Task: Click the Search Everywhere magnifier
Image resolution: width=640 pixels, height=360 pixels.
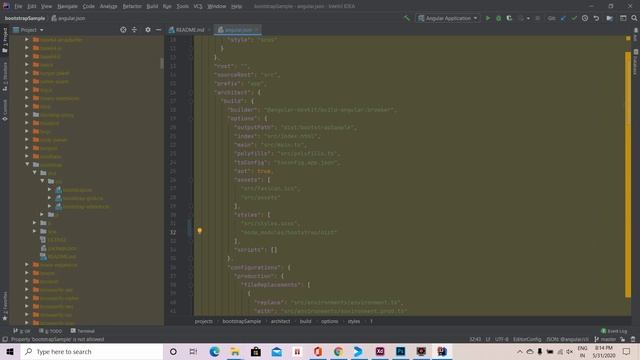Action: coord(634,18)
